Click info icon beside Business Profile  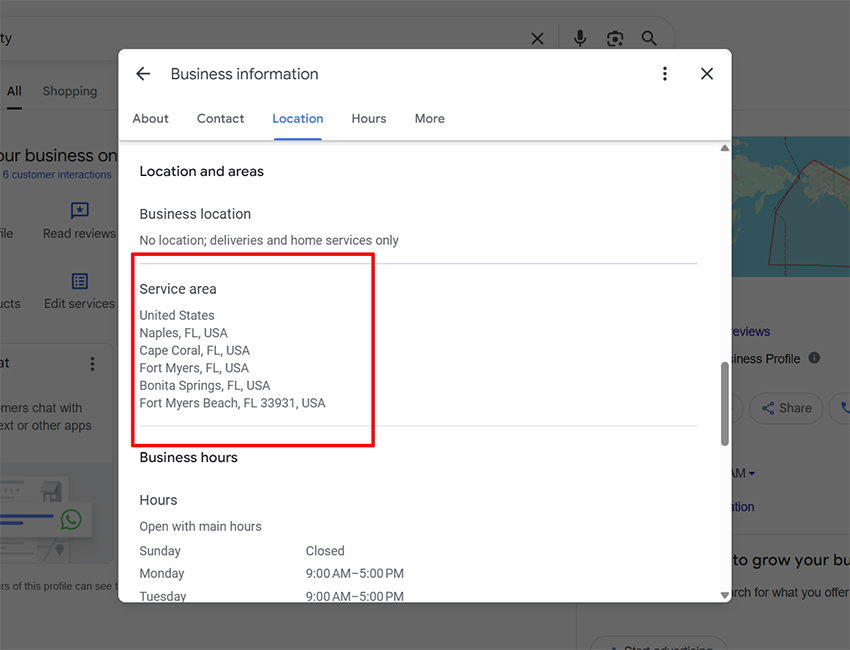[x=814, y=358]
